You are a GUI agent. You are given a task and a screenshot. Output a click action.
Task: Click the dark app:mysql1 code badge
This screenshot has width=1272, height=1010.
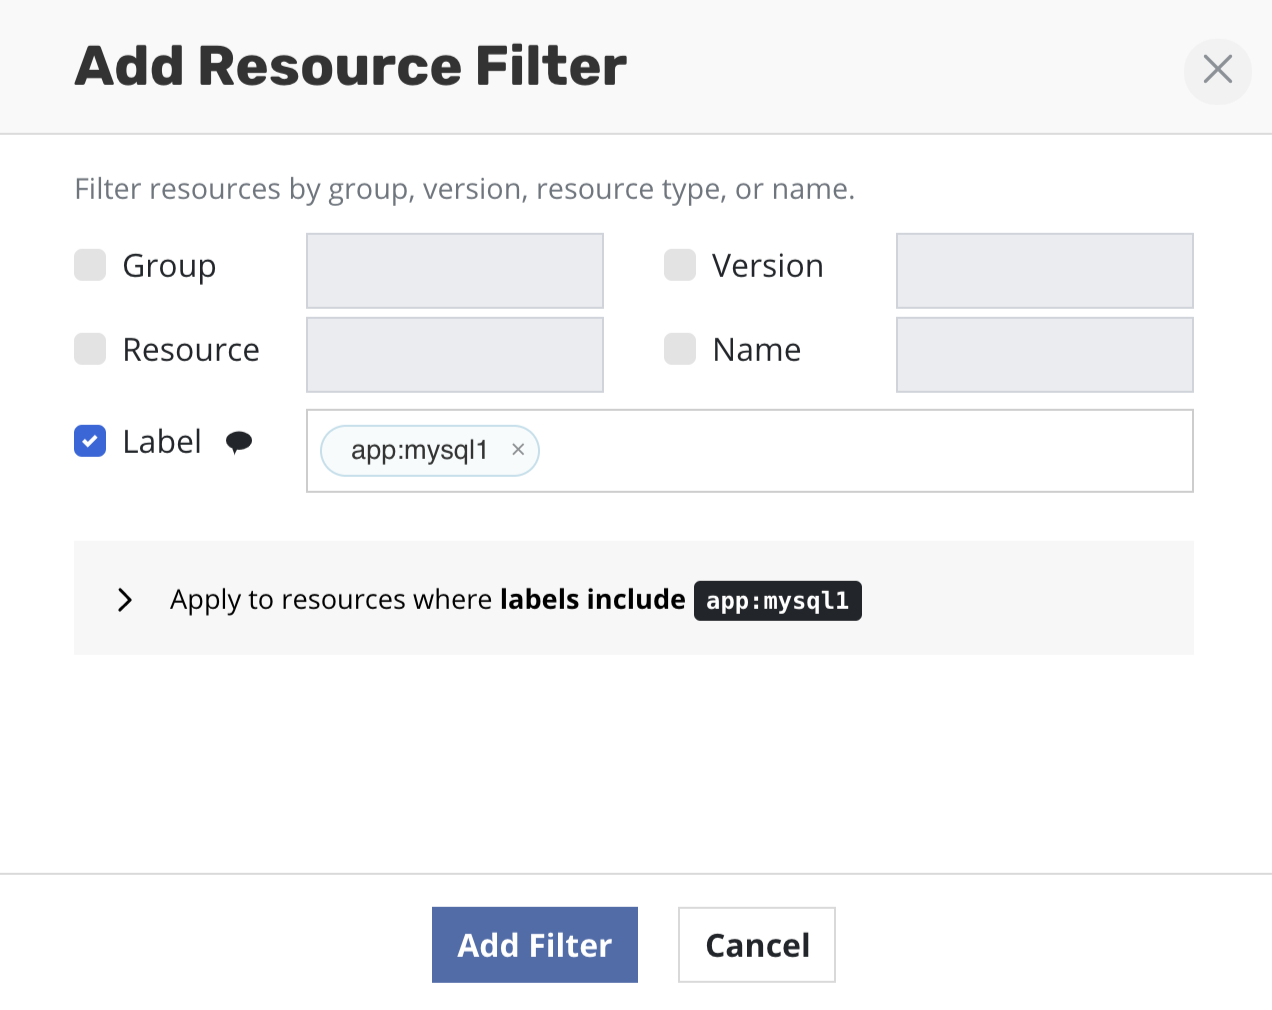pos(777,601)
